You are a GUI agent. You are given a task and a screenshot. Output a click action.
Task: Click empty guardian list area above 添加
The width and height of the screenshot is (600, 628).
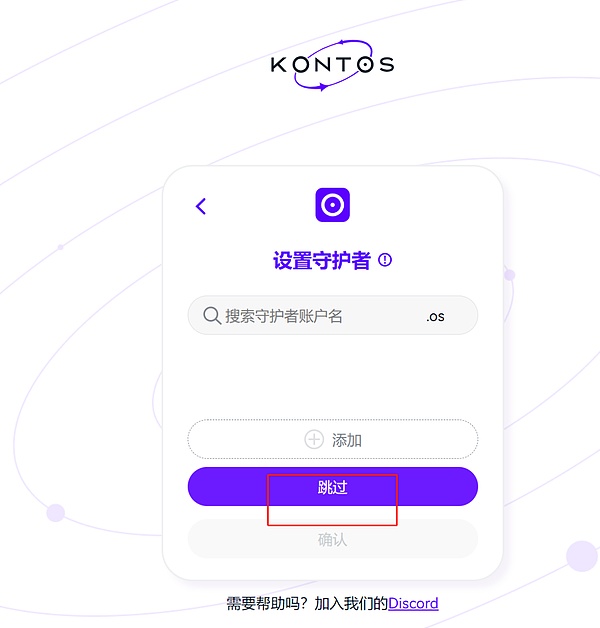click(x=332, y=376)
